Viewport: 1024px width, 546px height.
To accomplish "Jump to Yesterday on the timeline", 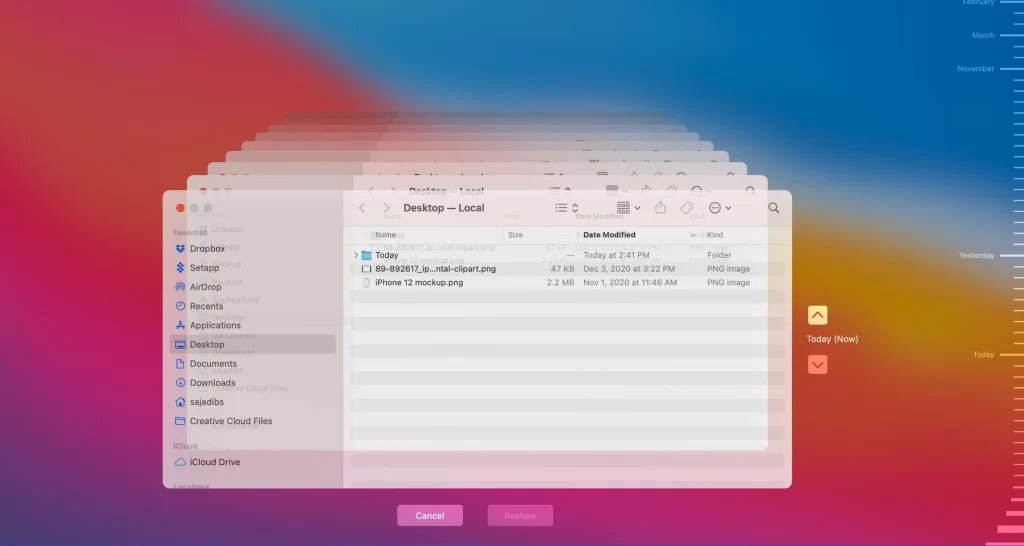I will (x=976, y=255).
